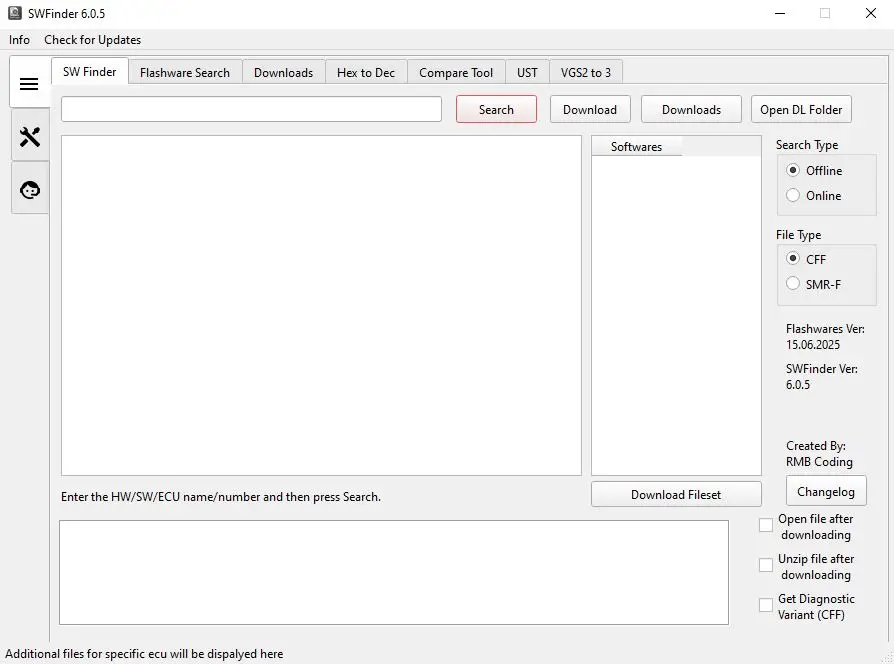Click the Download Fileset button
Screen dimensions: 894x664
click(676, 494)
